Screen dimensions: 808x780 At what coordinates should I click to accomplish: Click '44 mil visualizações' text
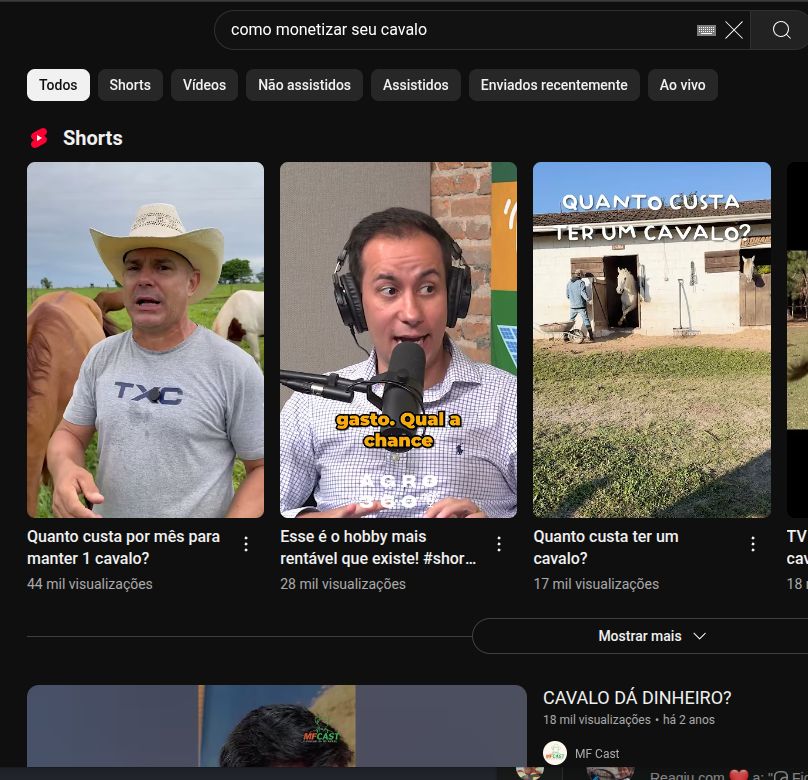tap(90, 584)
